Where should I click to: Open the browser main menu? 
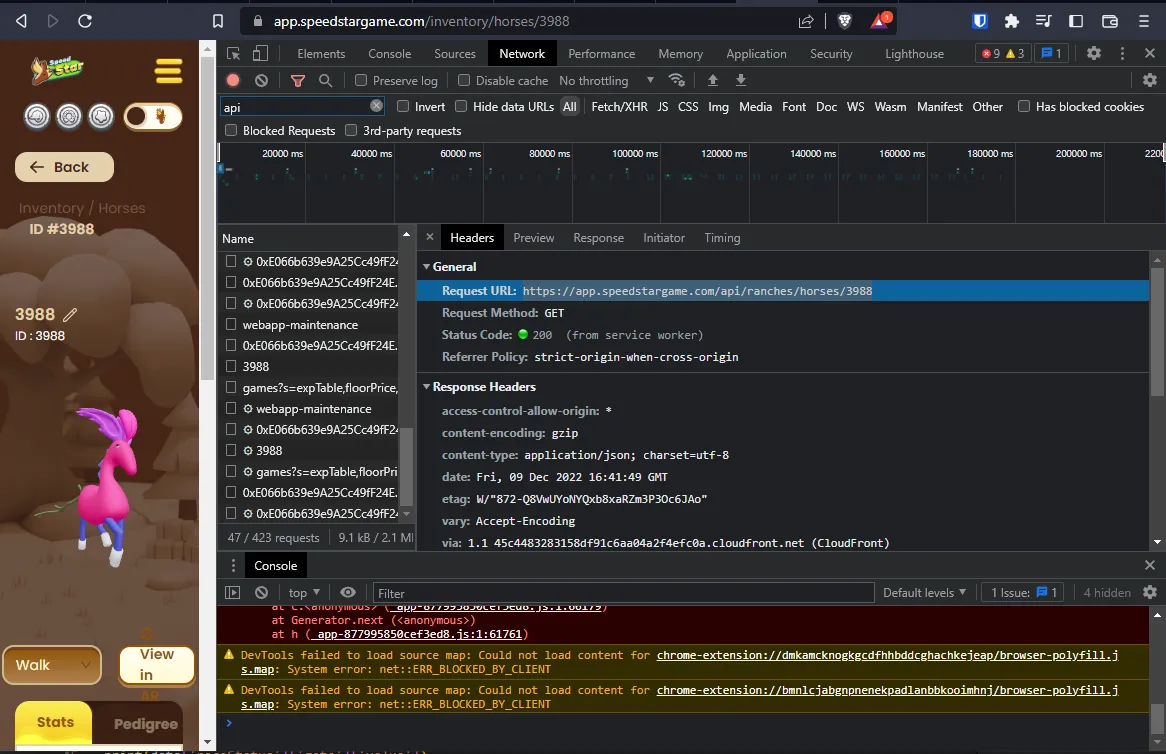tap(1144, 21)
